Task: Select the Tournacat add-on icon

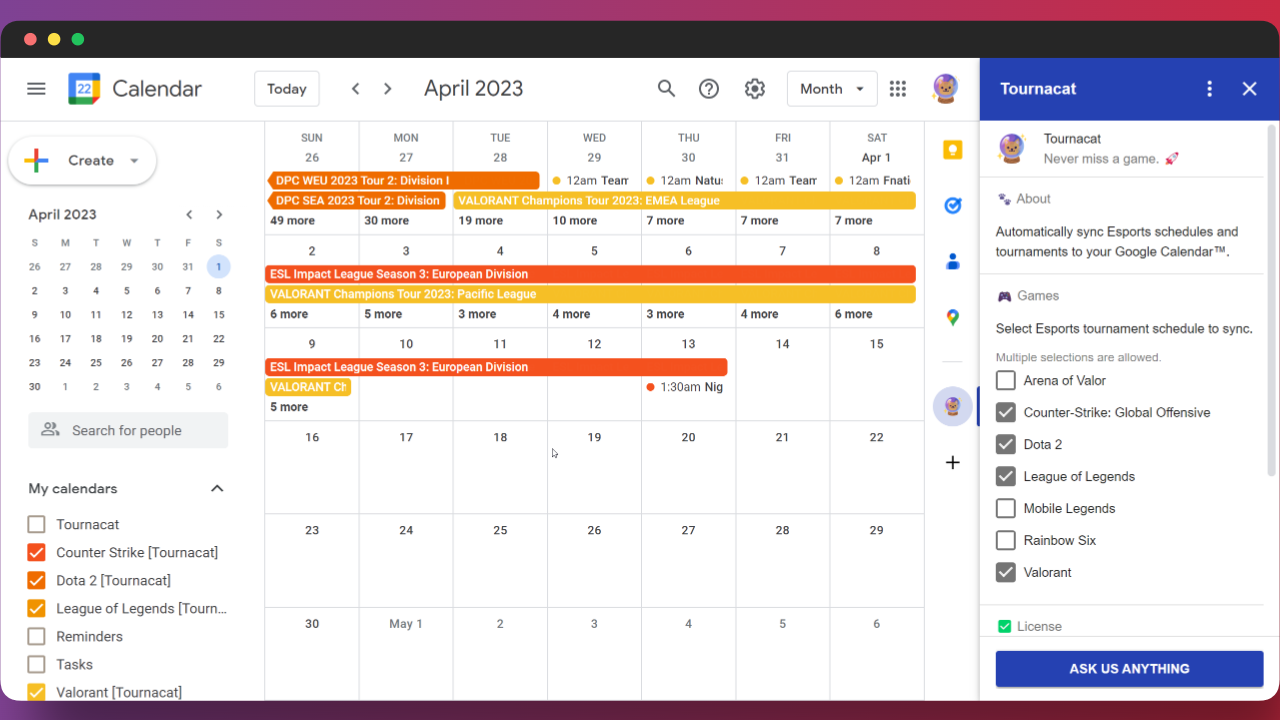Action: coord(953,407)
